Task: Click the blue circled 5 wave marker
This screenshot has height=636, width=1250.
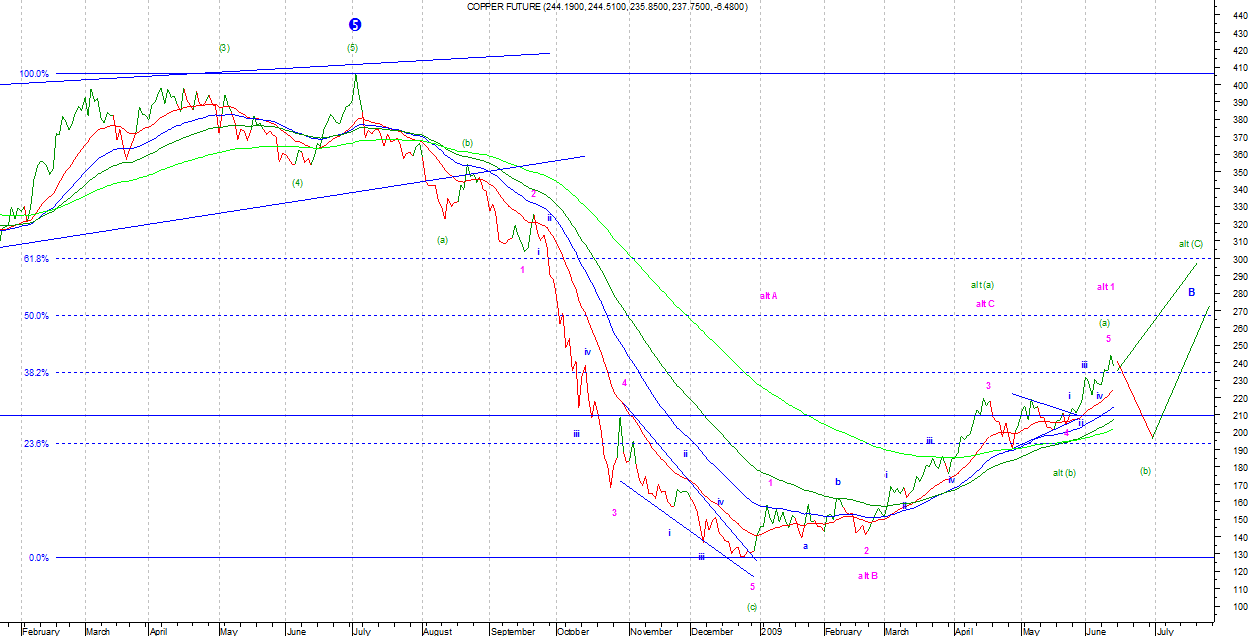Action: pyautogui.click(x=353, y=25)
